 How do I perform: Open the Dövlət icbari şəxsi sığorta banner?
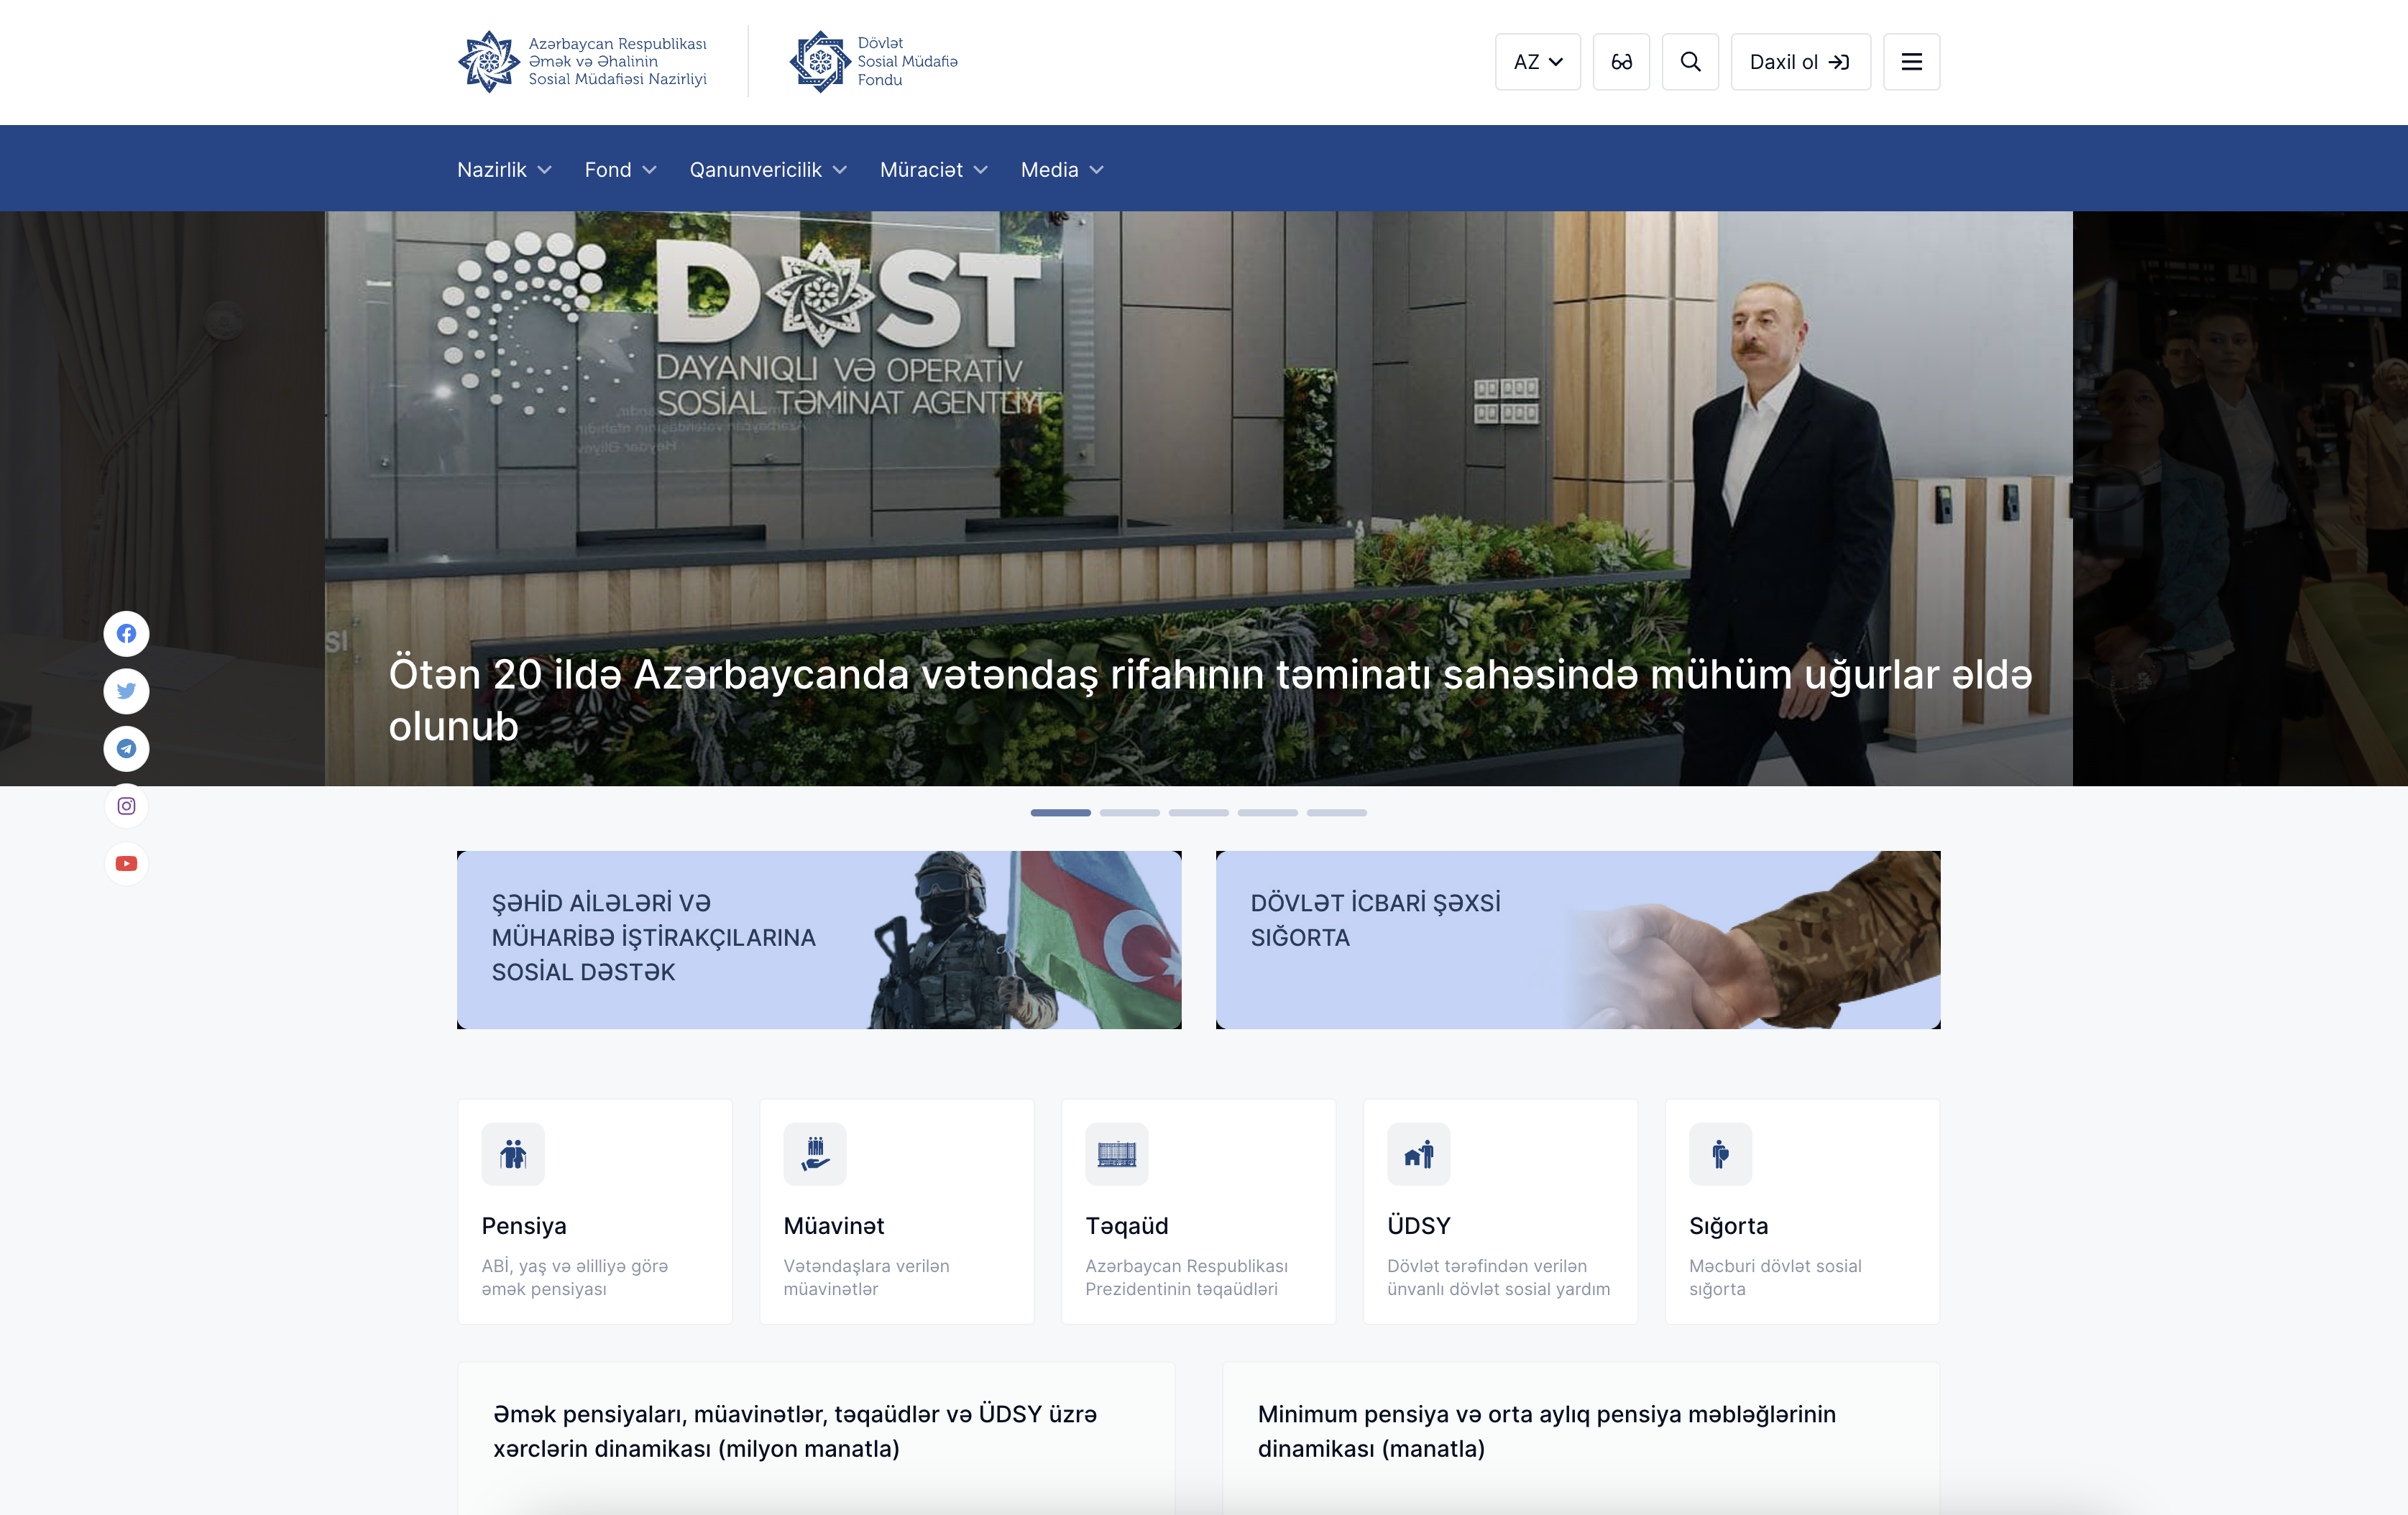1578,940
